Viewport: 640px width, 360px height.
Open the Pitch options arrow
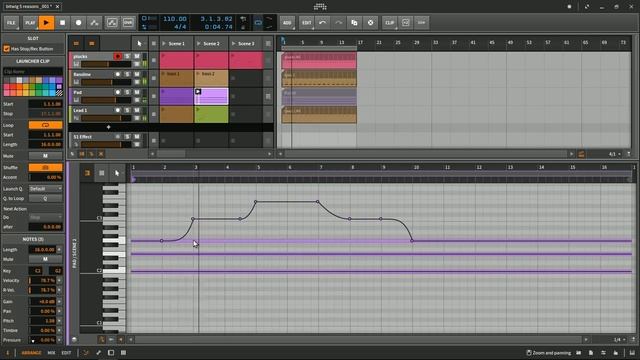point(59,321)
